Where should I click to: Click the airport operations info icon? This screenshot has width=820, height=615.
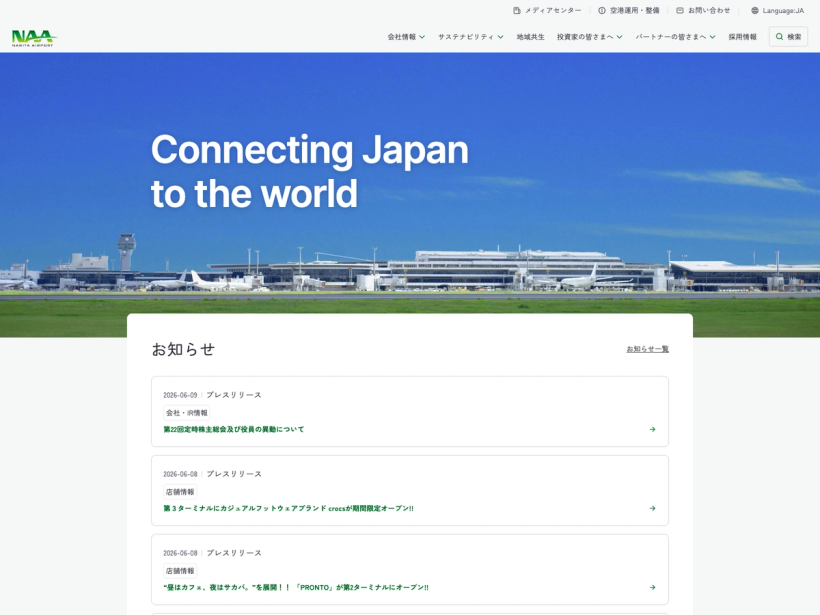pyautogui.click(x=602, y=10)
